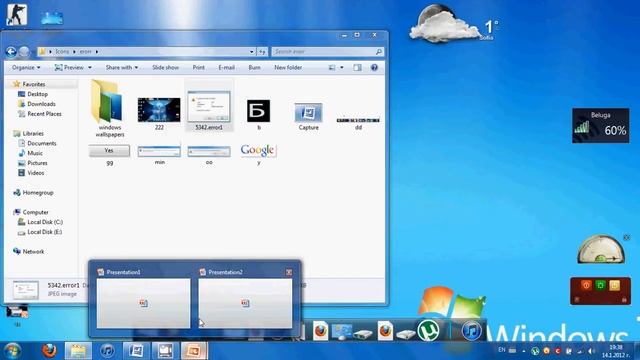Screen dimensions: 640x360
Task: Click the address bar refresh button
Action: pos(262,52)
